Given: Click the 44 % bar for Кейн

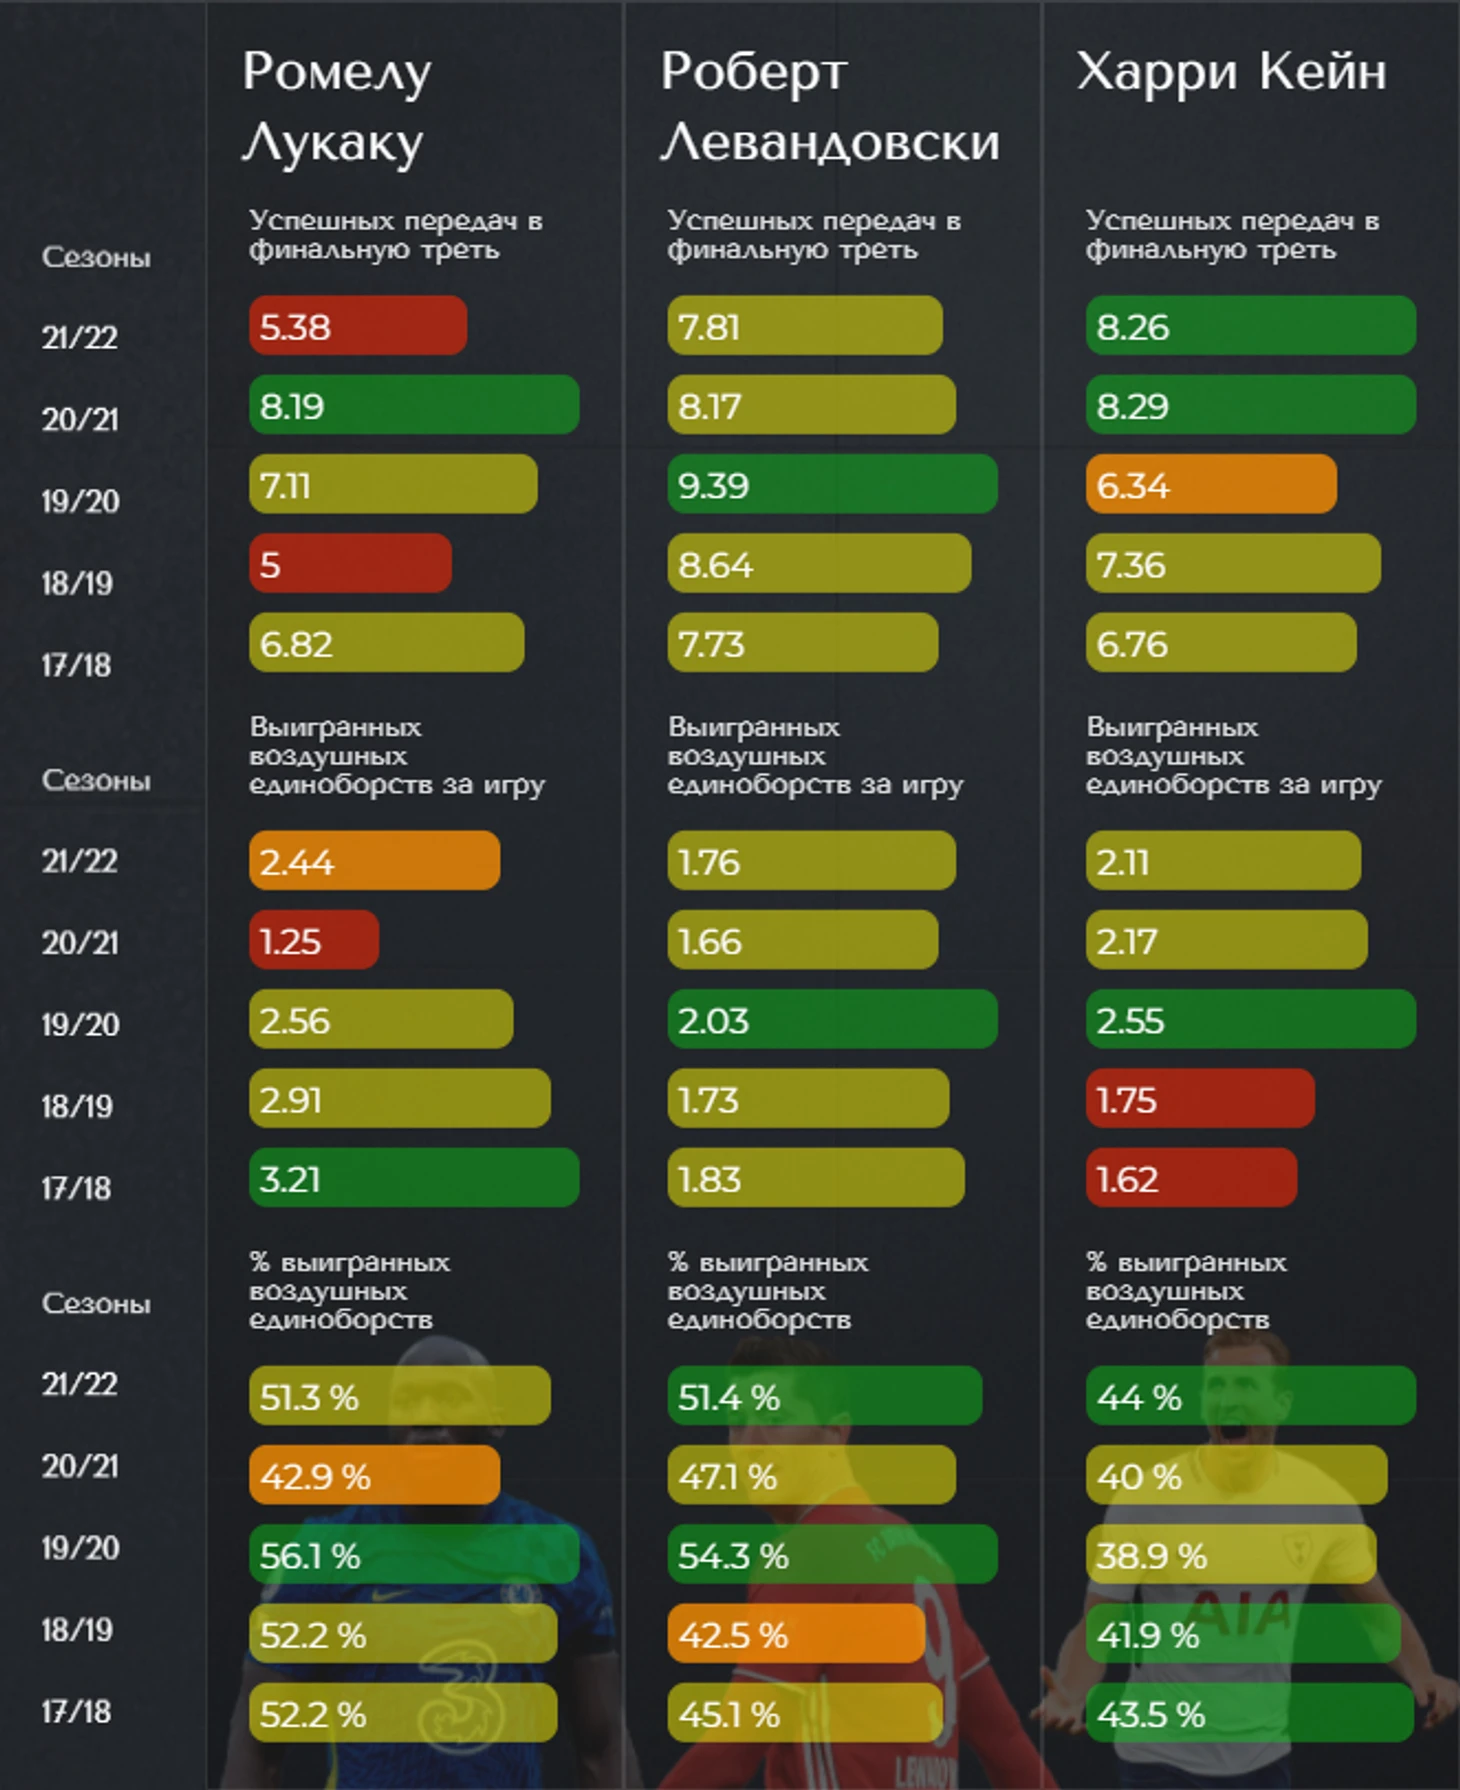Looking at the screenshot, I should 1251,1395.
